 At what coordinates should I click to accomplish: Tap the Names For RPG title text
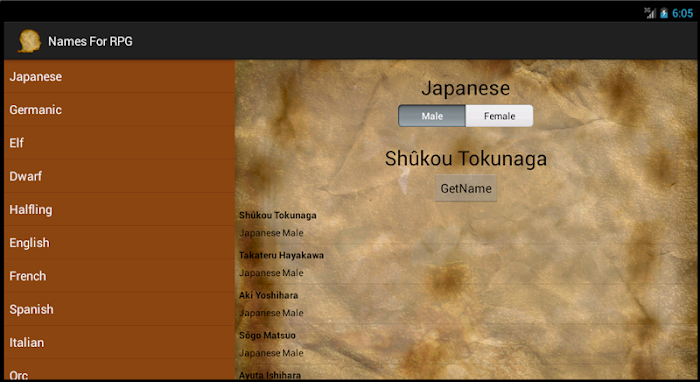pos(90,41)
